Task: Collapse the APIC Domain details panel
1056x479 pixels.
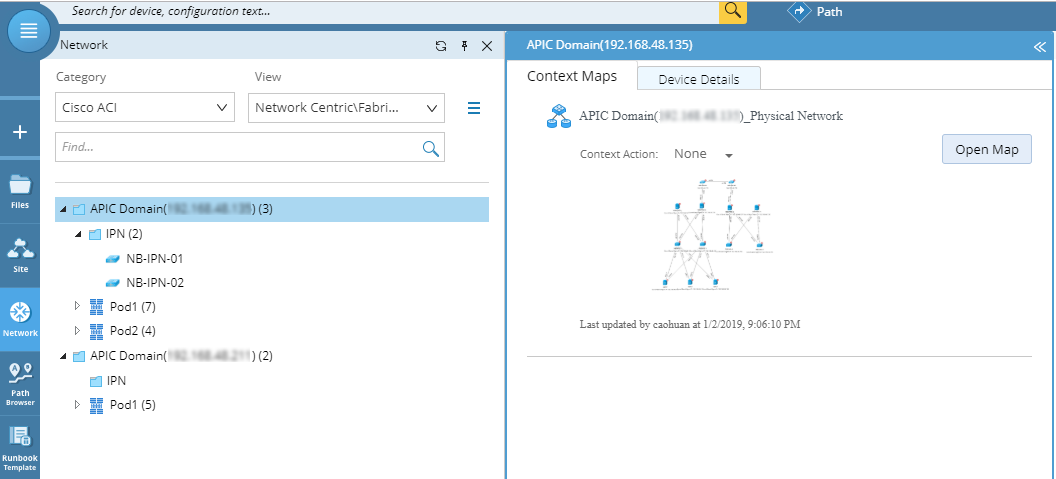Action: tap(1040, 46)
